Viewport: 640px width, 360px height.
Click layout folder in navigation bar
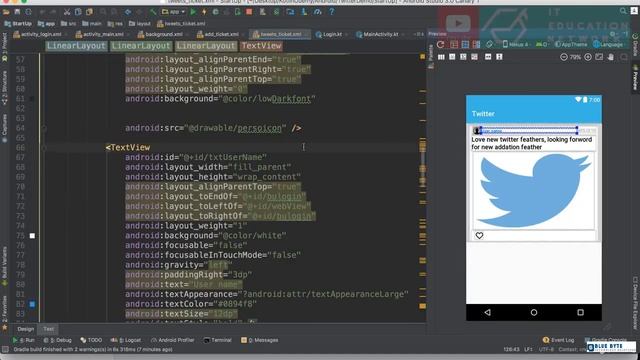click(x=140, y=24)
